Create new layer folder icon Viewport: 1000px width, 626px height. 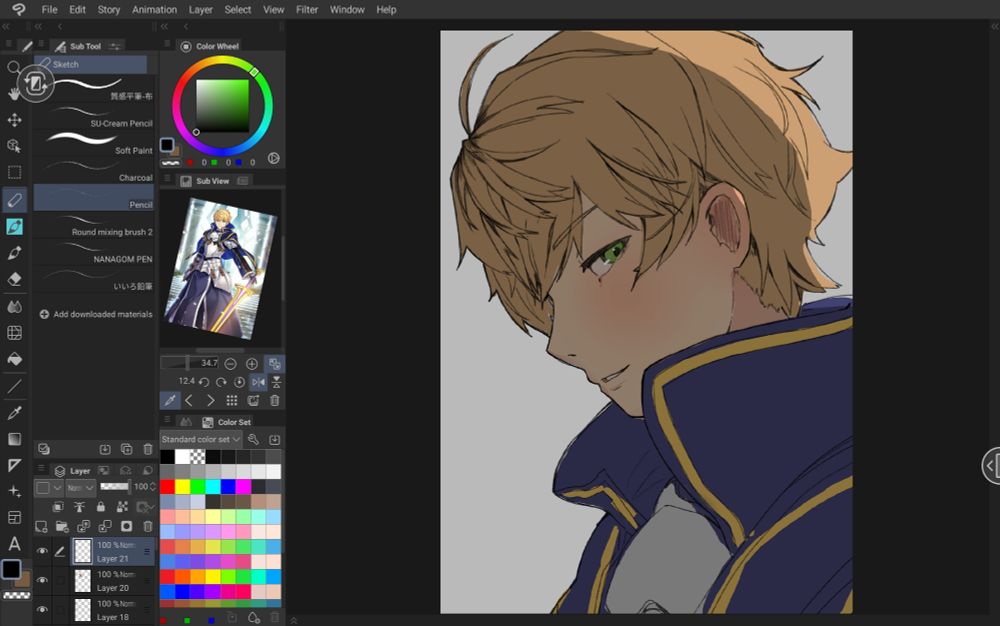[x=62, y=527]
